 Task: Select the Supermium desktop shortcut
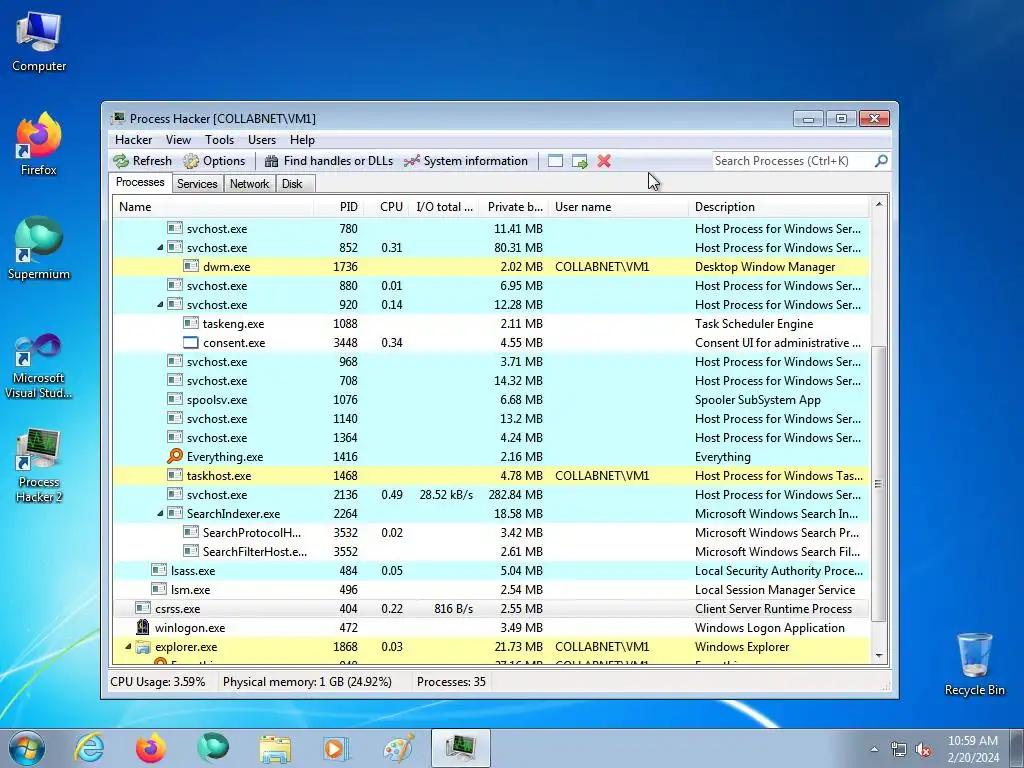pos(39,248)
